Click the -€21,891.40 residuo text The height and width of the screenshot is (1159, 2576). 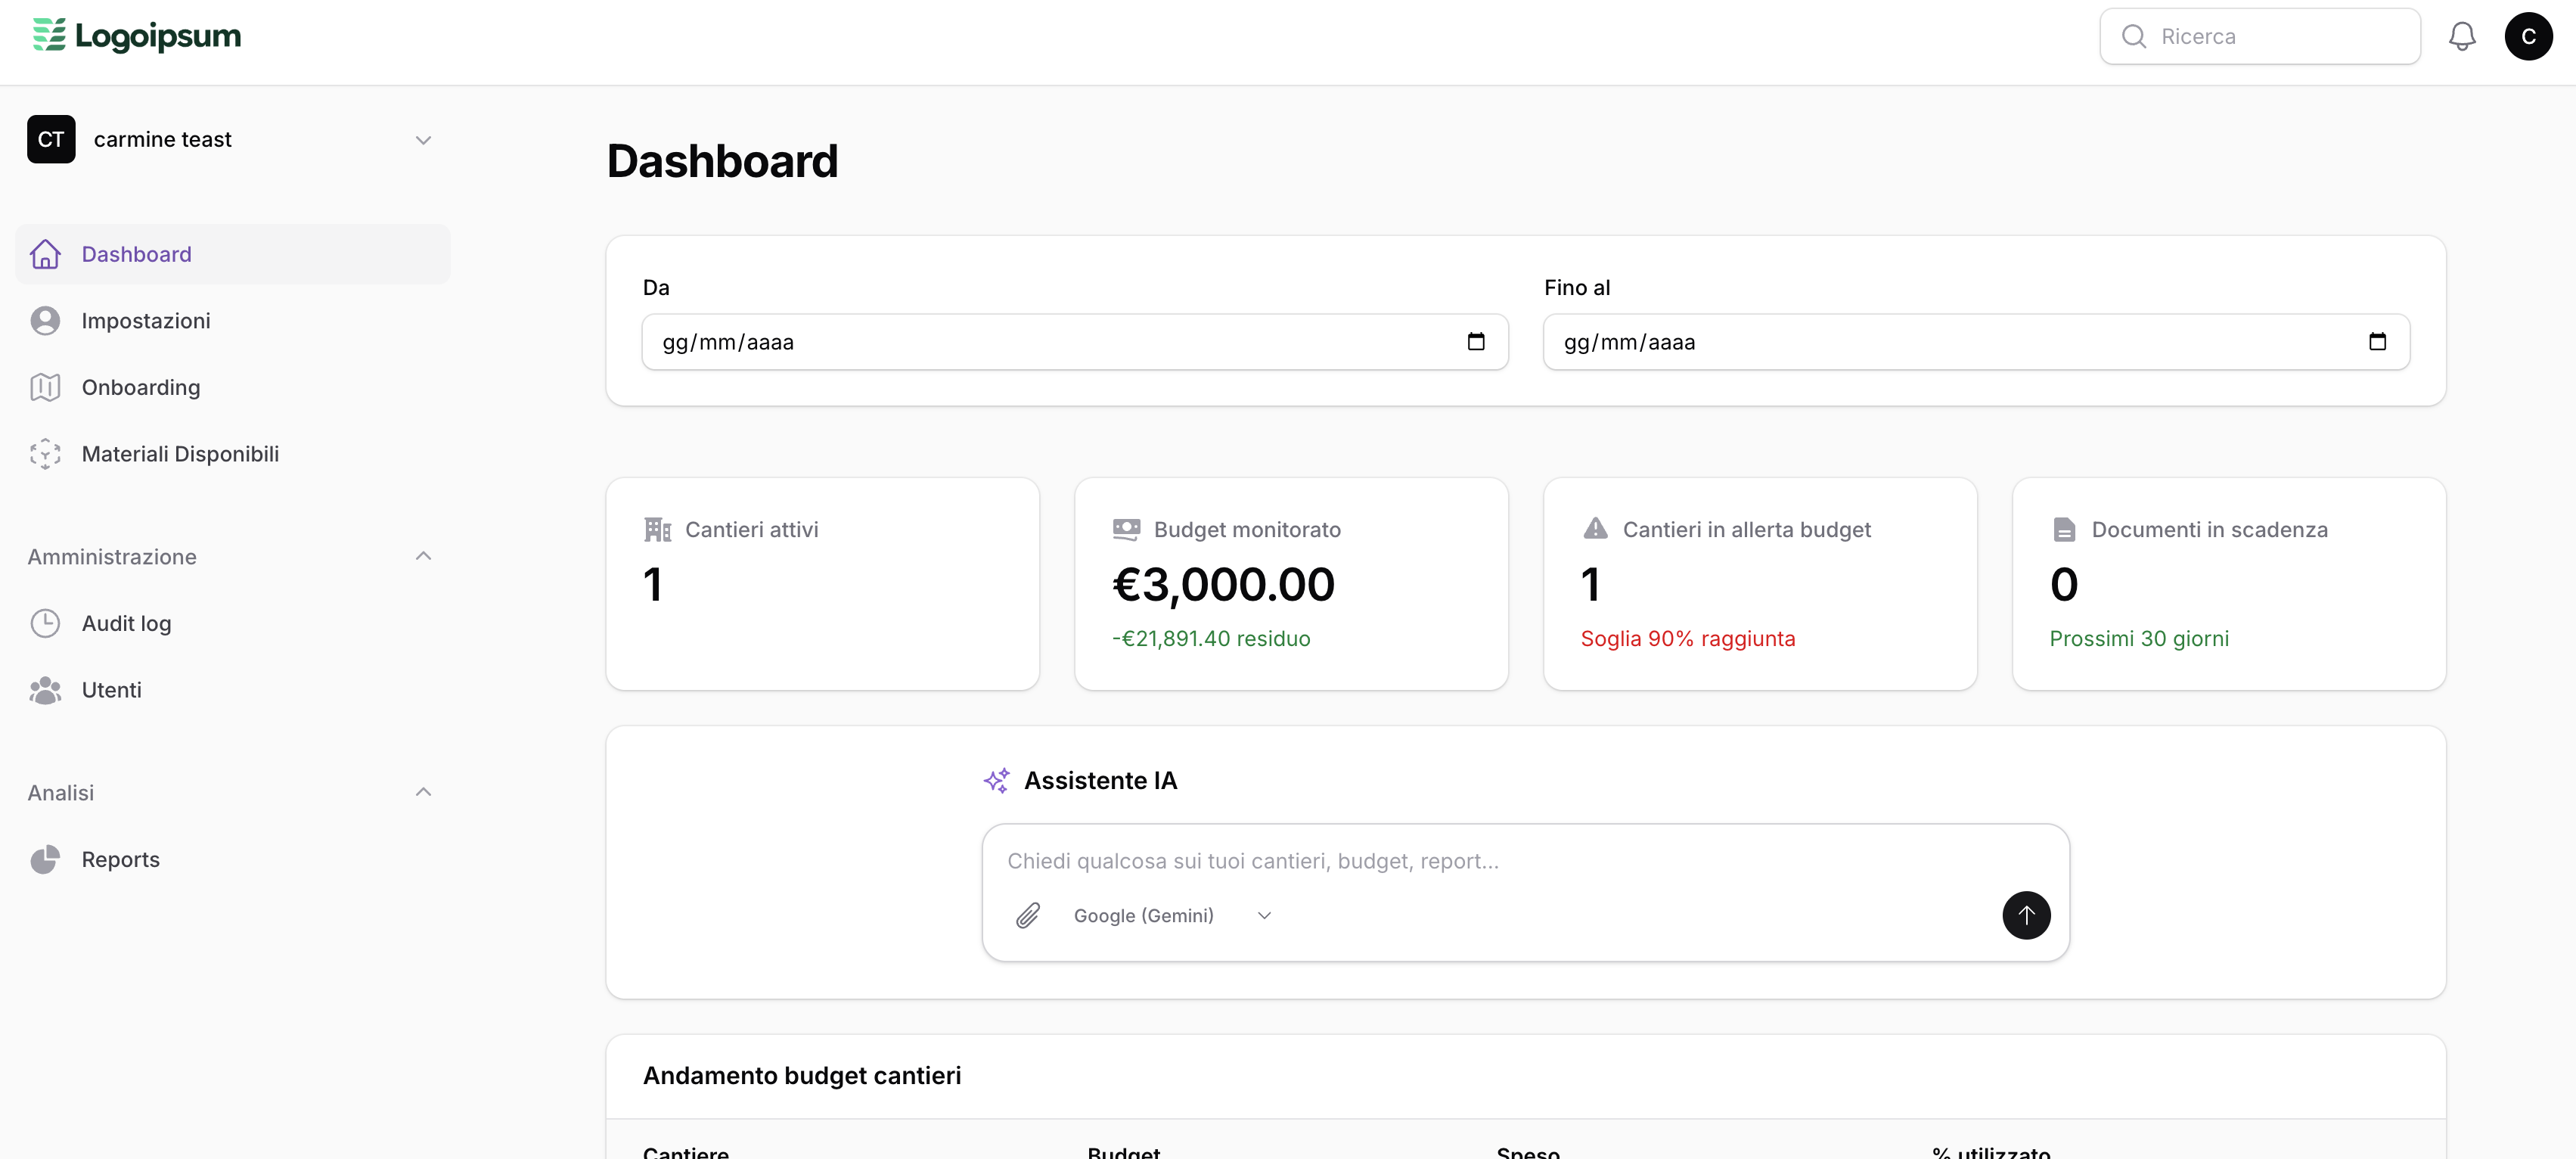point(1211,638)
